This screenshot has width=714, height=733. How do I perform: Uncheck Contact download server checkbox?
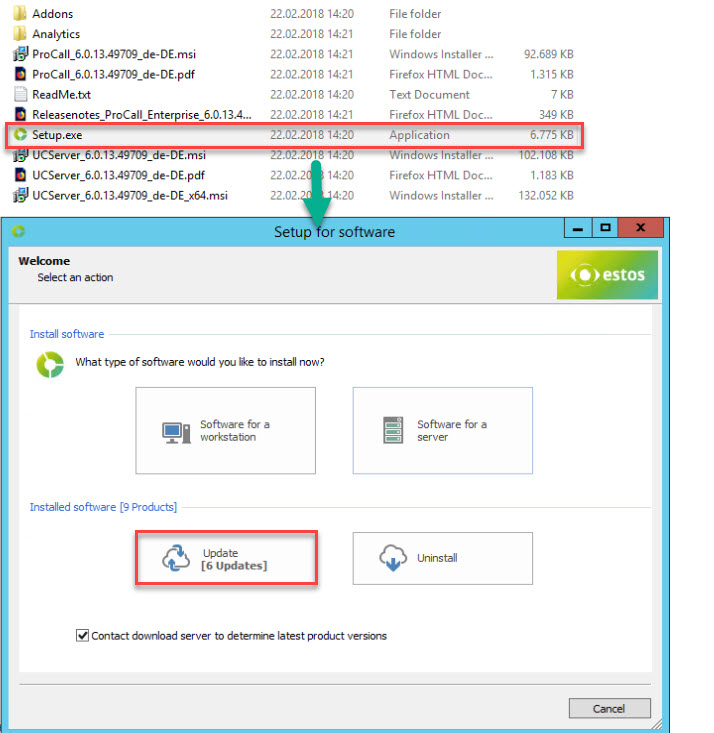pyautogui.click(x=82, y=635)
